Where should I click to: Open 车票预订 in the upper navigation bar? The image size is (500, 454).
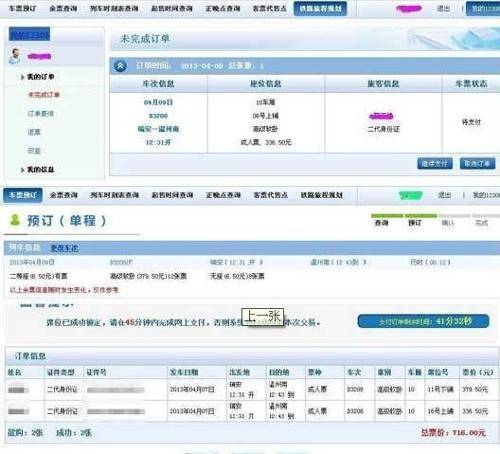pyautogui.click(x=23, y=8)
